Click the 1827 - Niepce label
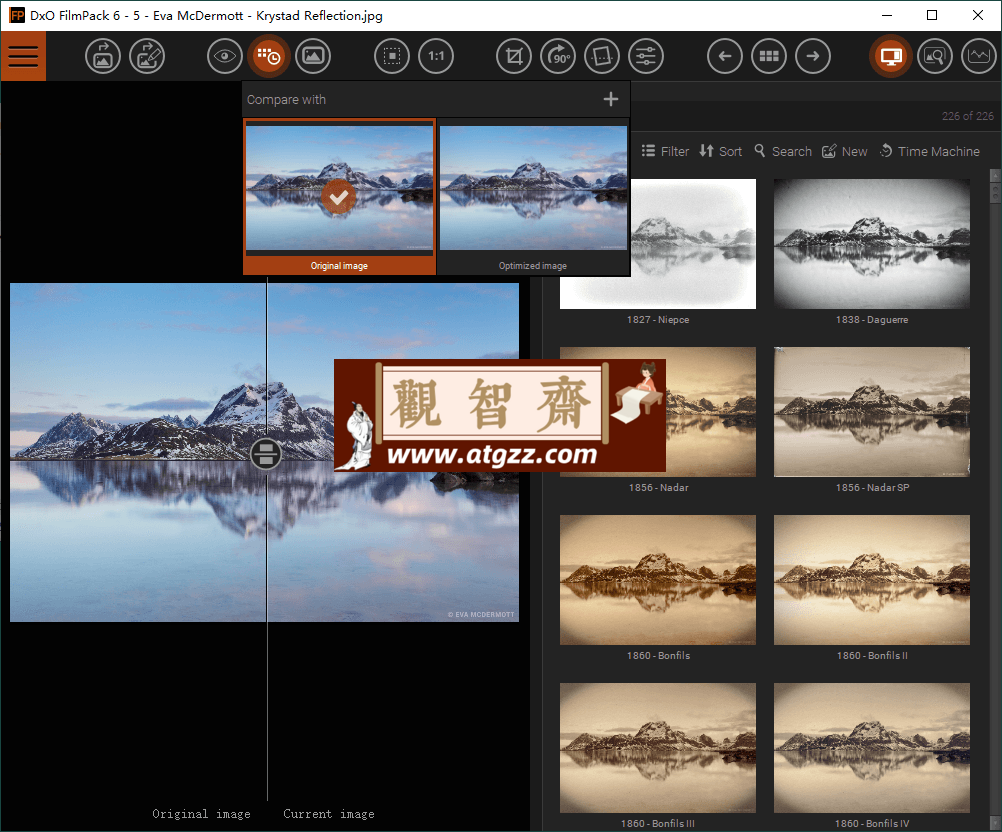1002x832 pixels. [658, 320]
